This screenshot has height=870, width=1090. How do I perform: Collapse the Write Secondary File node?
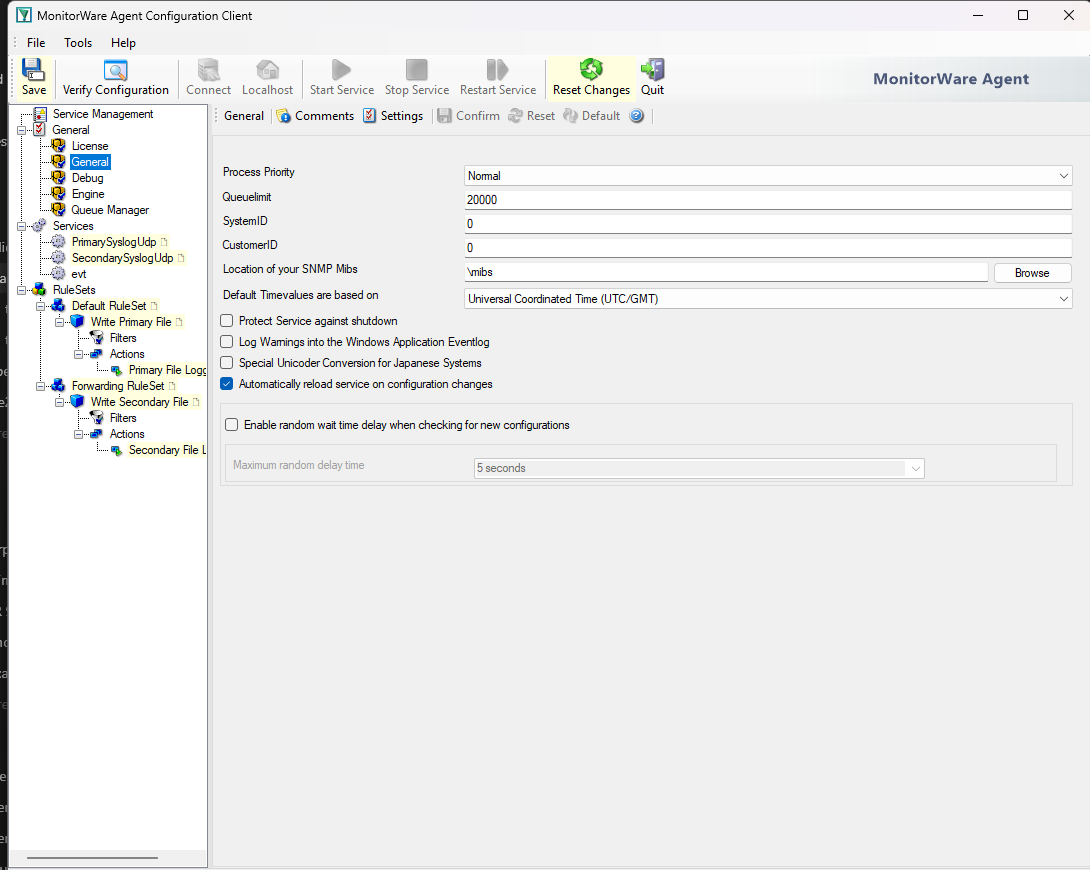(x=59, y=402)
